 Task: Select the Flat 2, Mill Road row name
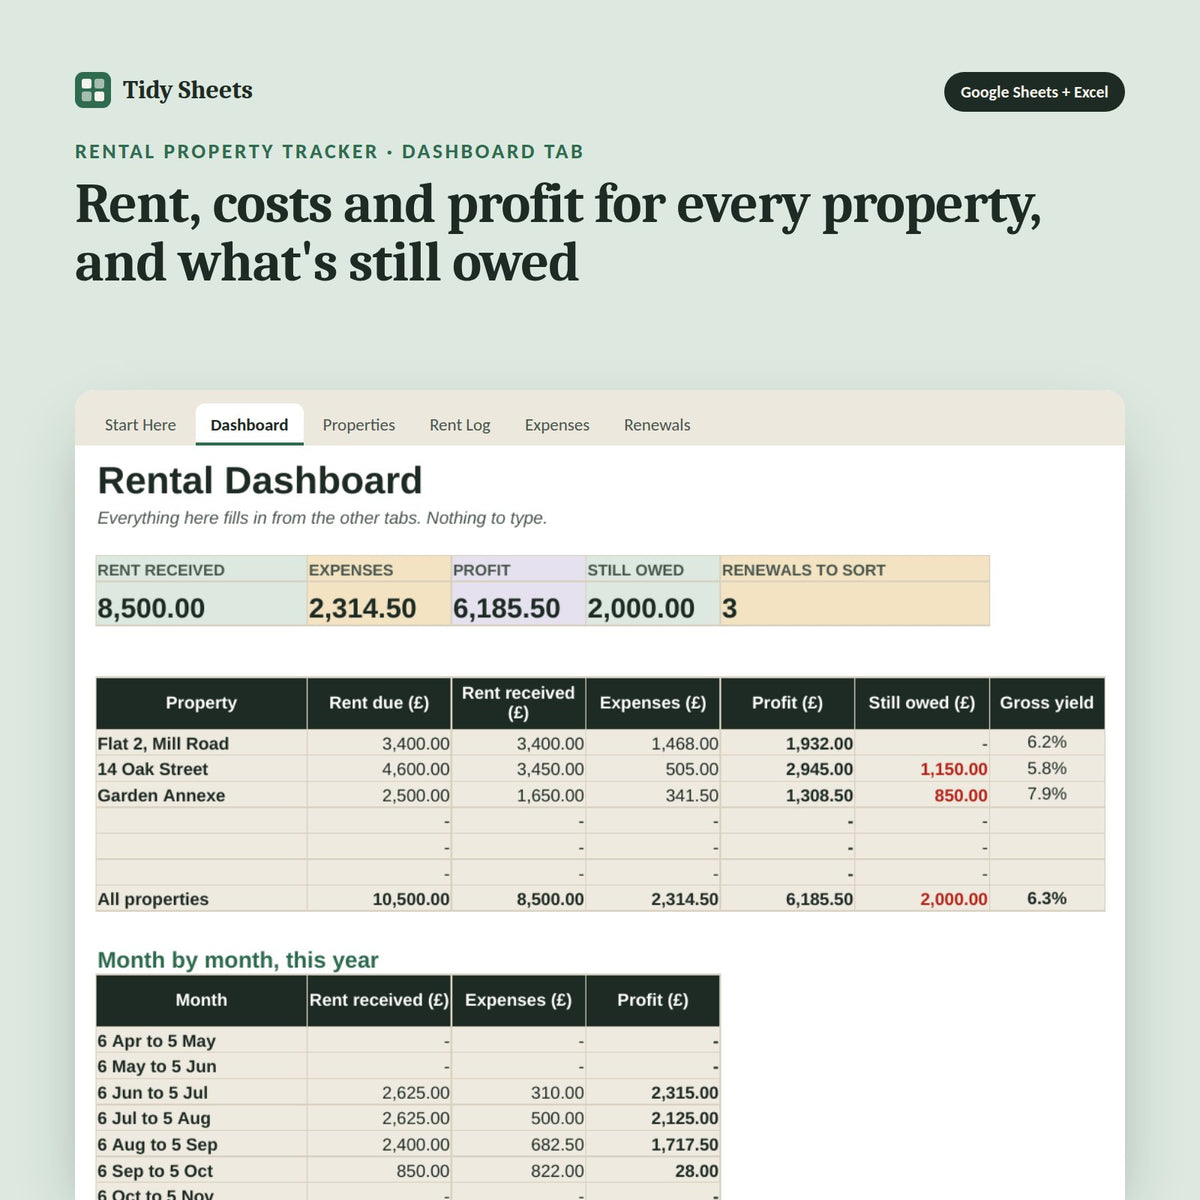click(163, 744)
